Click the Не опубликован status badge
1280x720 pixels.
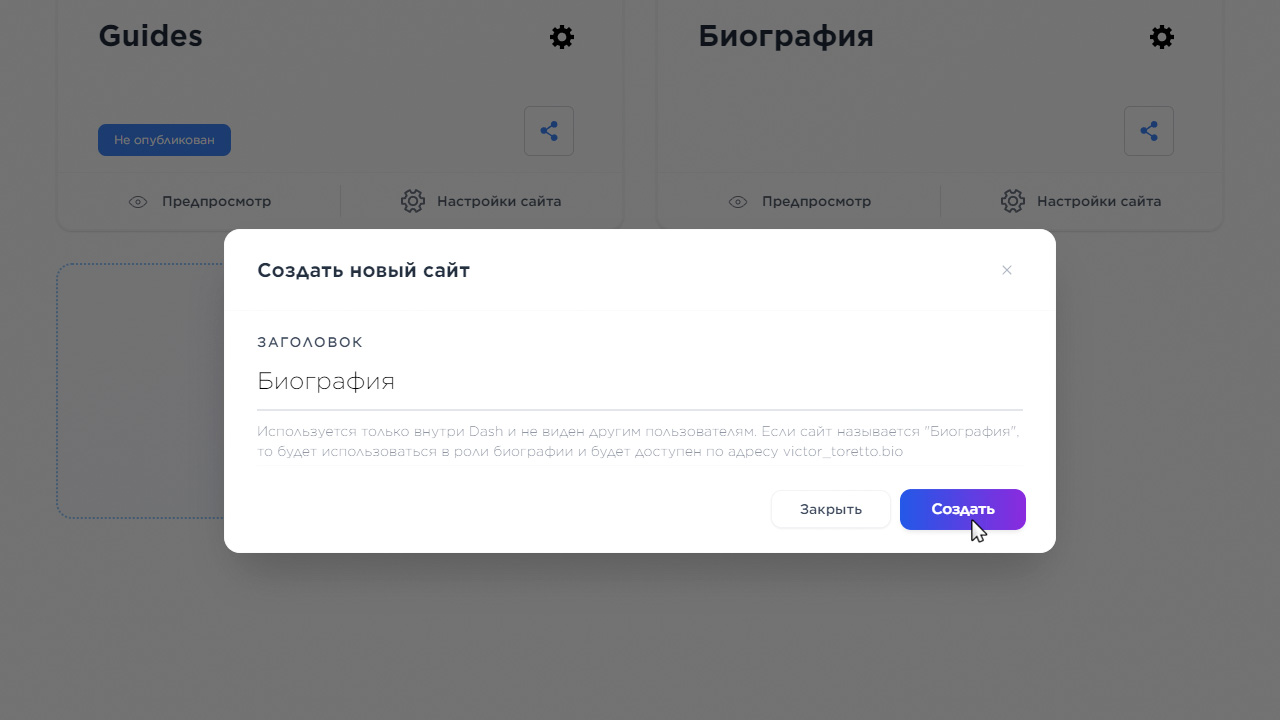[164, 140]
